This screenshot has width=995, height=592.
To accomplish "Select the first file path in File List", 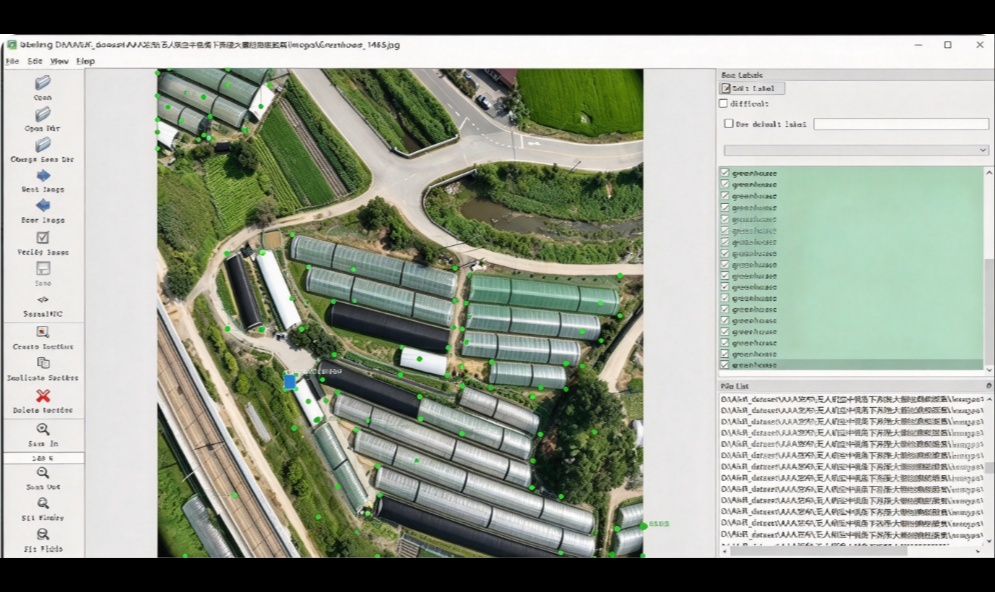I will click(852, 399).
